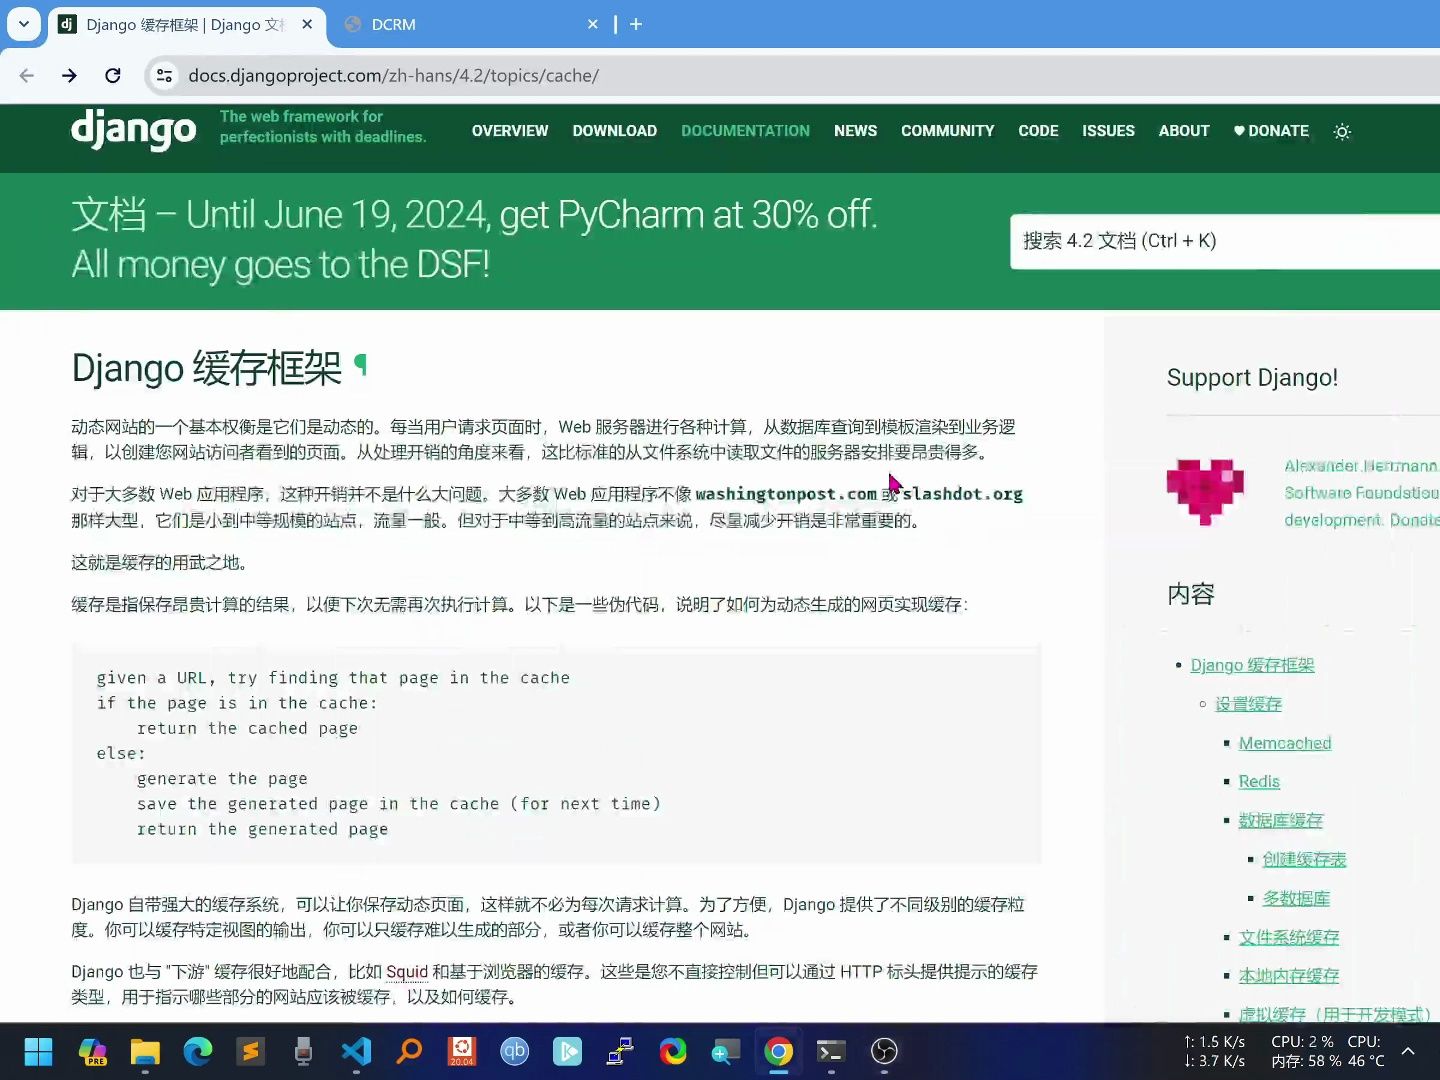The image size is (1440, 1080).
Task: Open the Squid link in the paragraph
Action: 407,972
